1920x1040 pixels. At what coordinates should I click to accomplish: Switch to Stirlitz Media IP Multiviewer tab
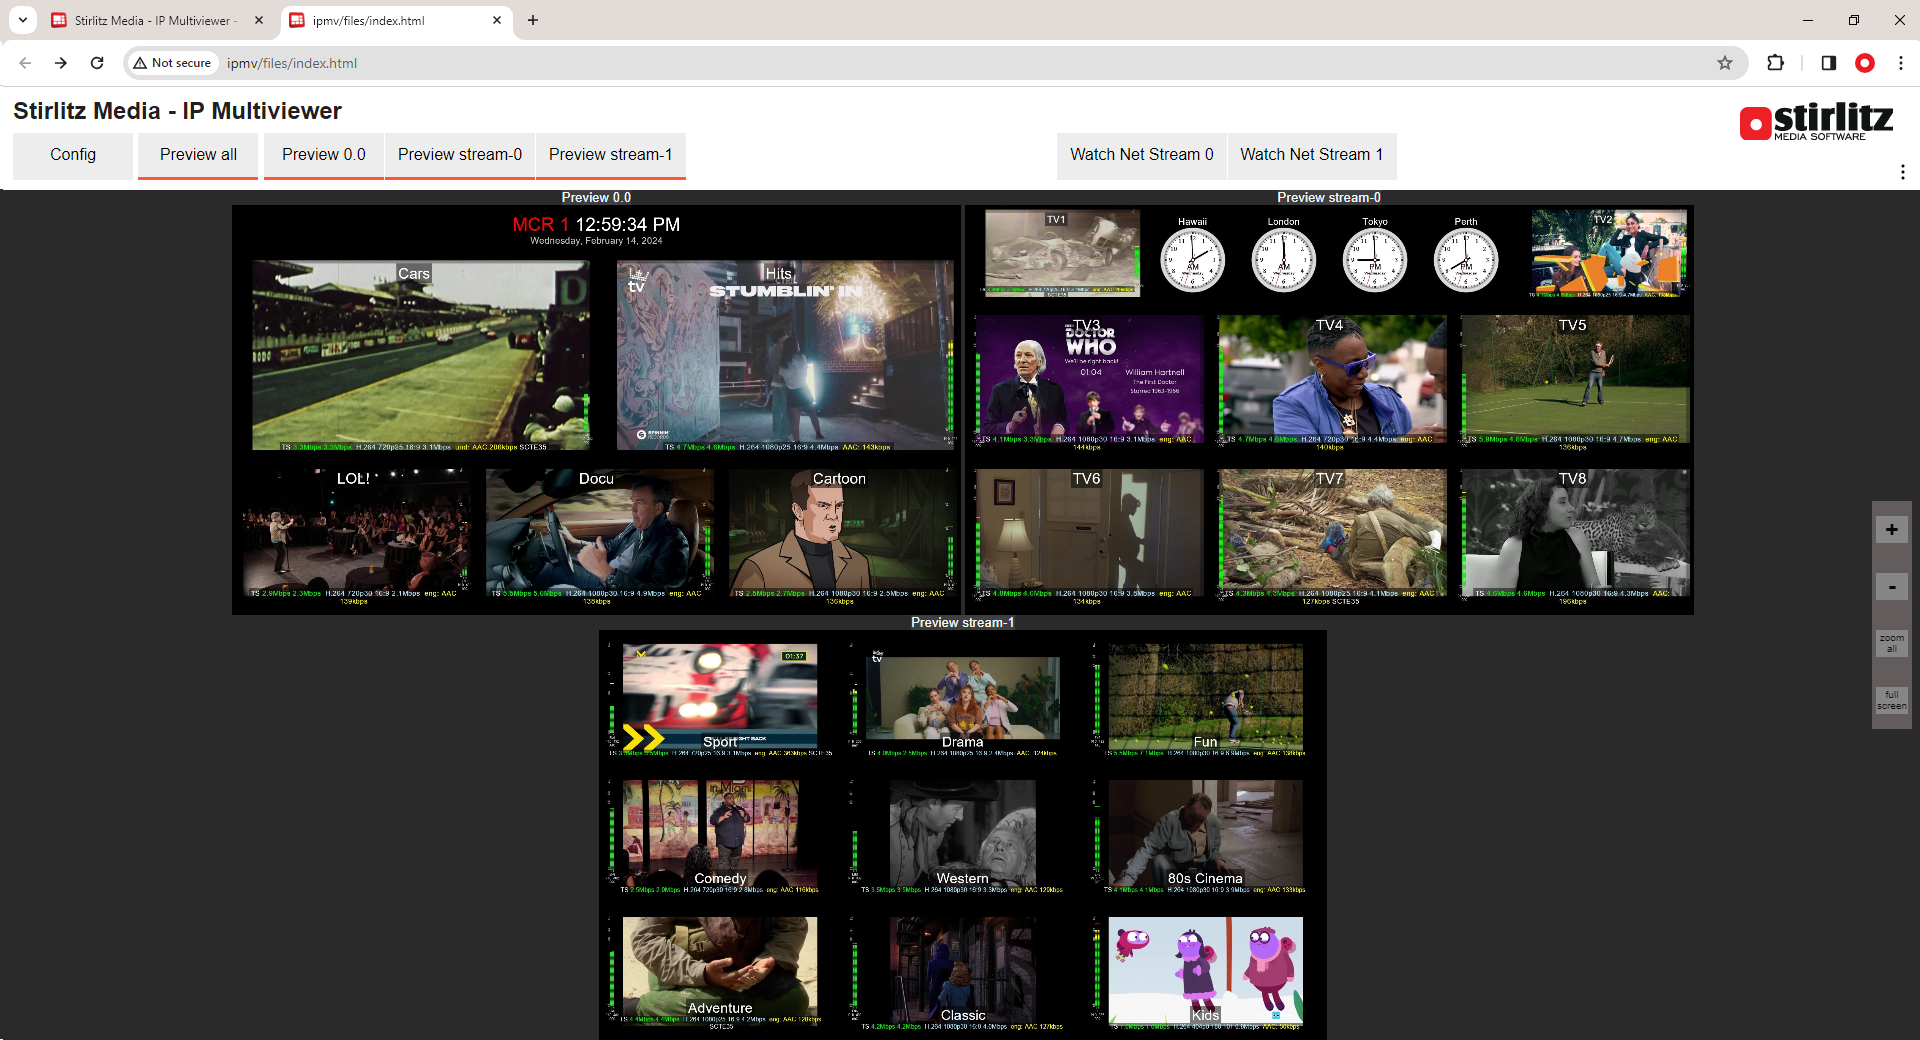(x=158, y=20)
